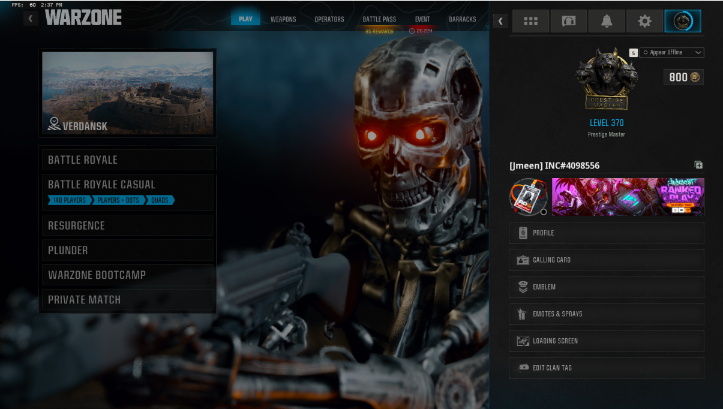The width and height of the screenshot is (723, 409).
Task: Open notifications bell icon
Action: (606, 21)
